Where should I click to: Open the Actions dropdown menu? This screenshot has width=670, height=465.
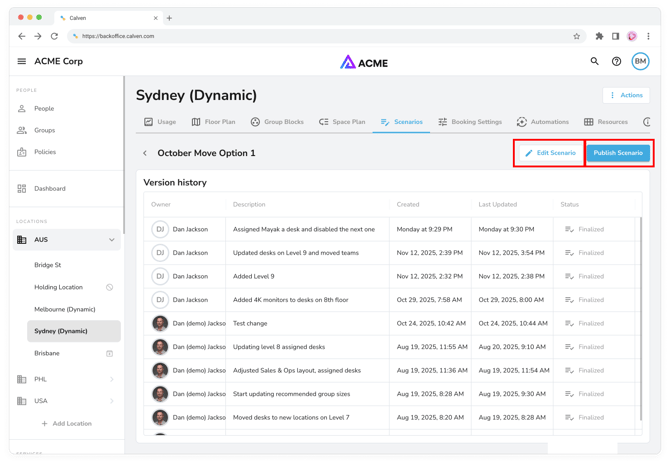tap(626, 95)
